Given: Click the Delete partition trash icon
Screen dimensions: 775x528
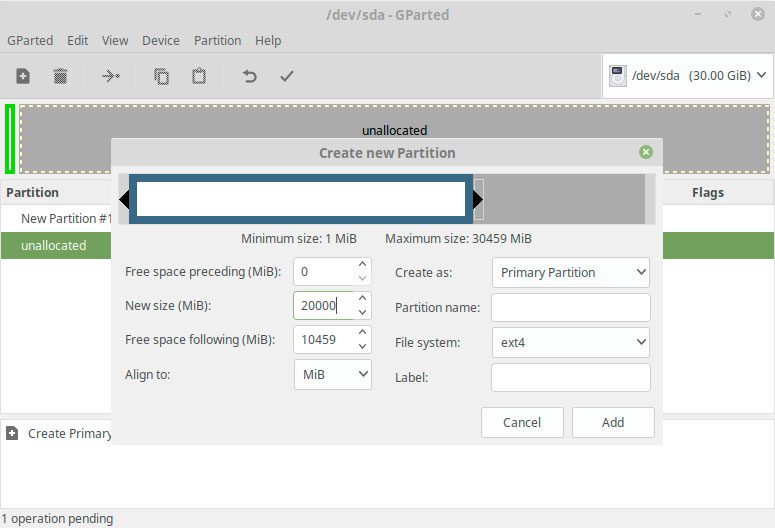Looking at the screenshot, I should pyautogui.click(x=60, y=76).
